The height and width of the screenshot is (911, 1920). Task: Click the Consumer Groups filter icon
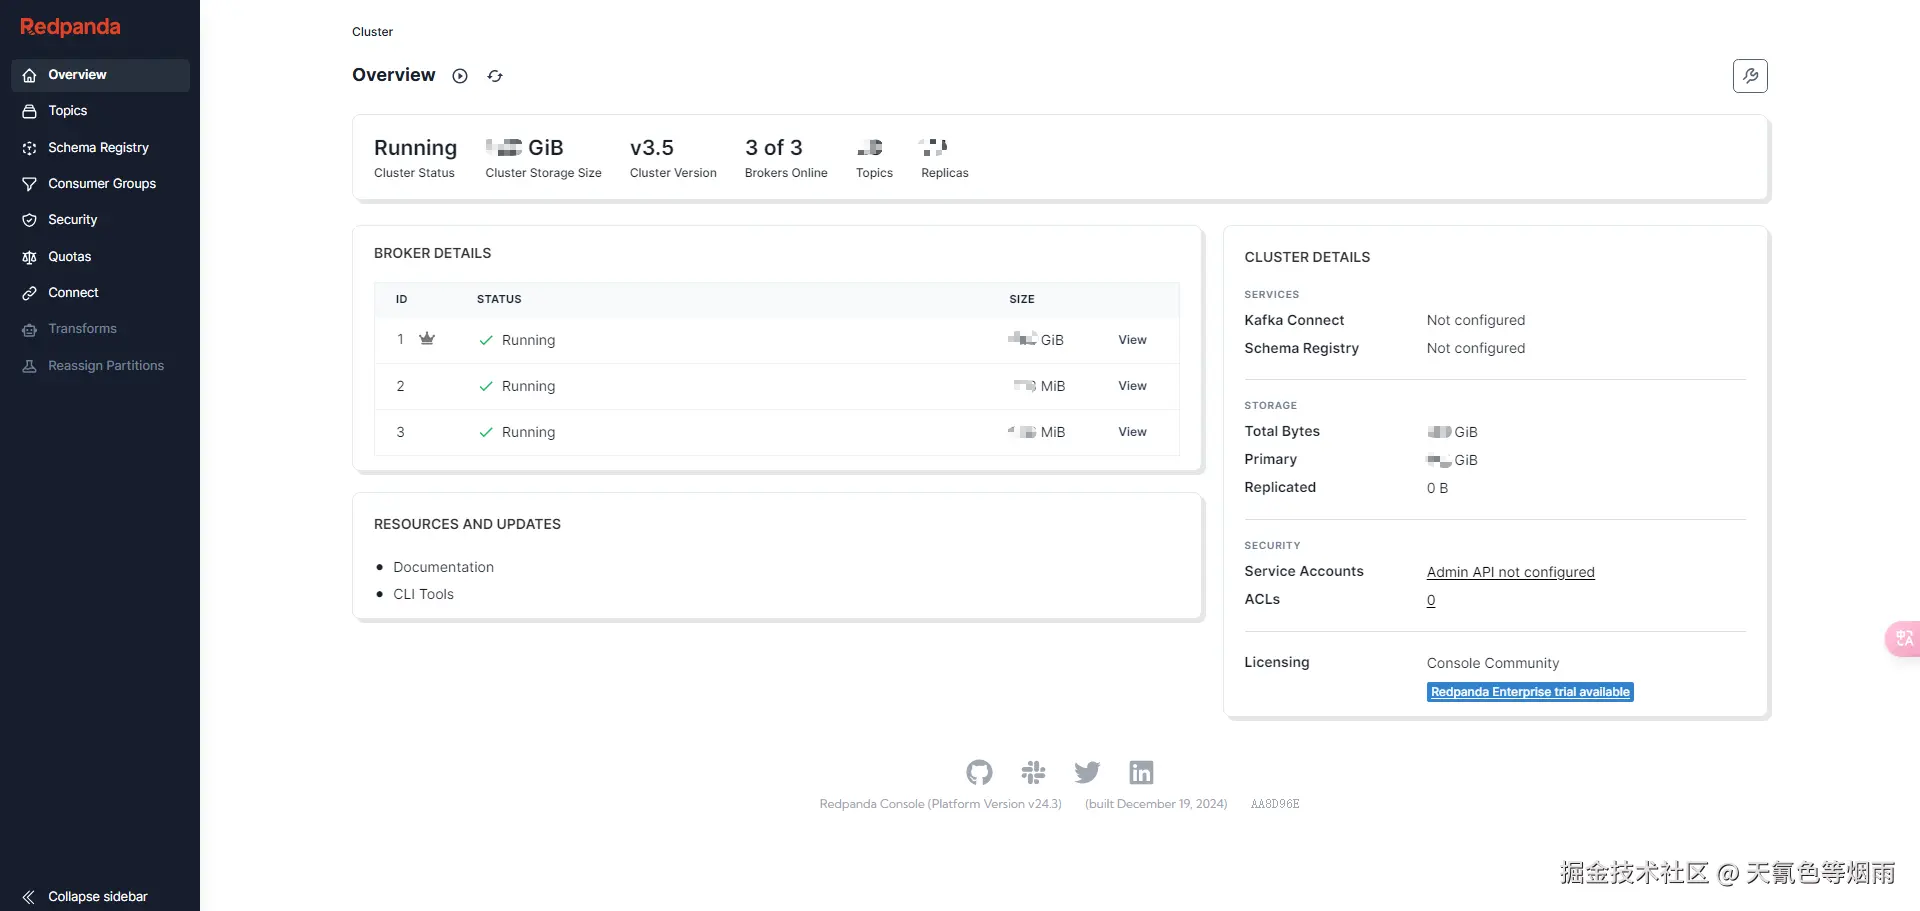click(x=30, y=184)
